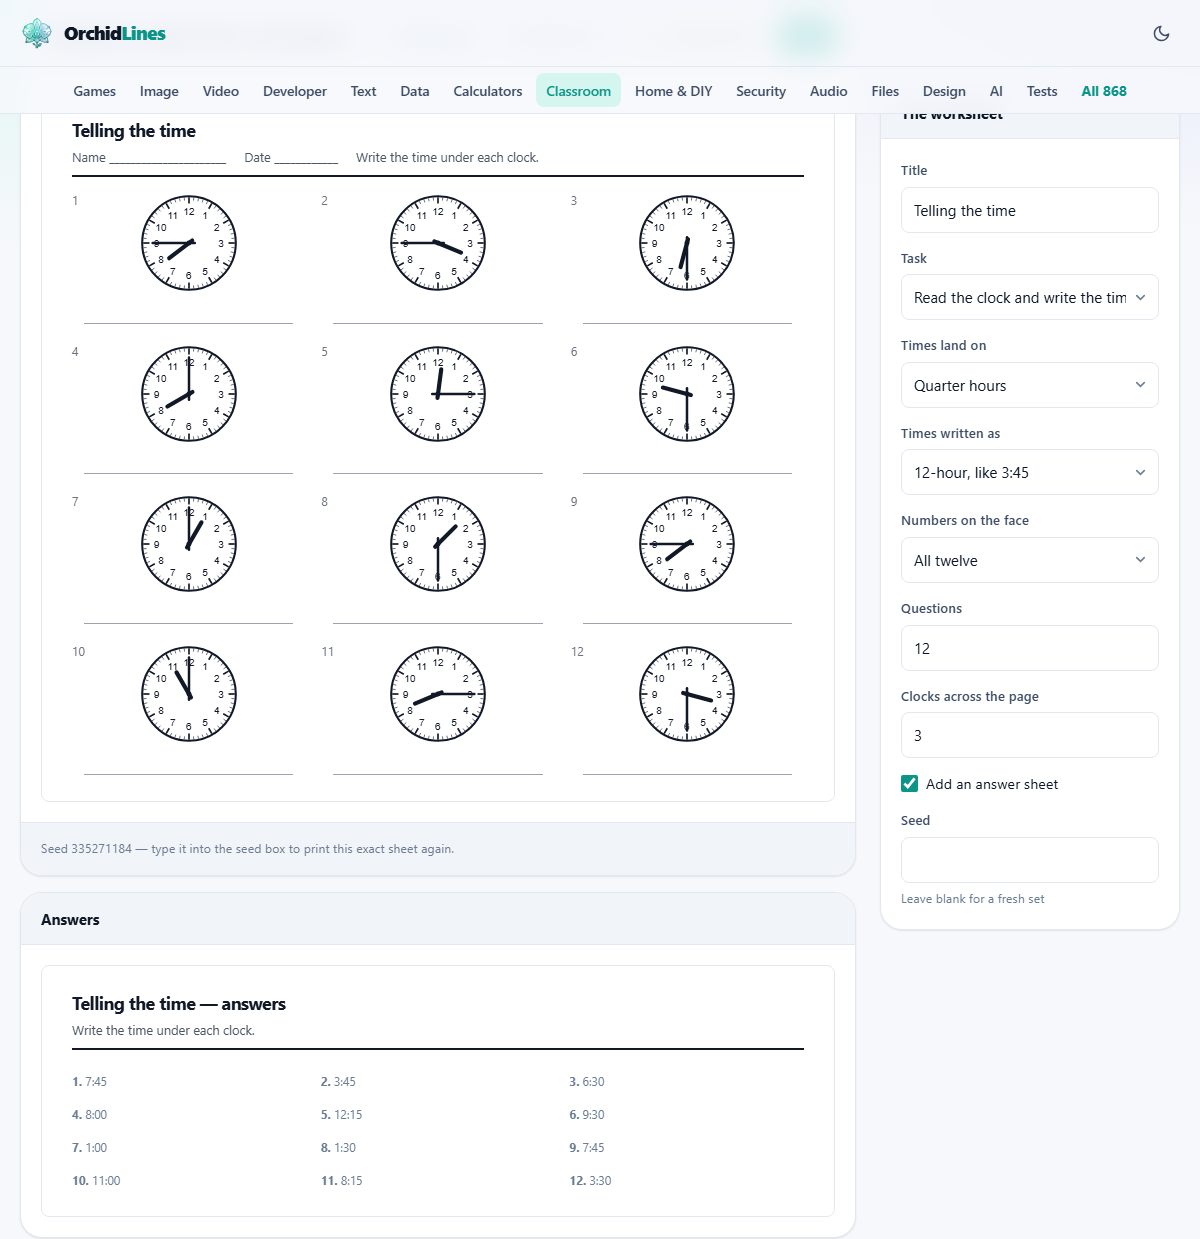Open the Times written as dropdown

pos(1030,472)
